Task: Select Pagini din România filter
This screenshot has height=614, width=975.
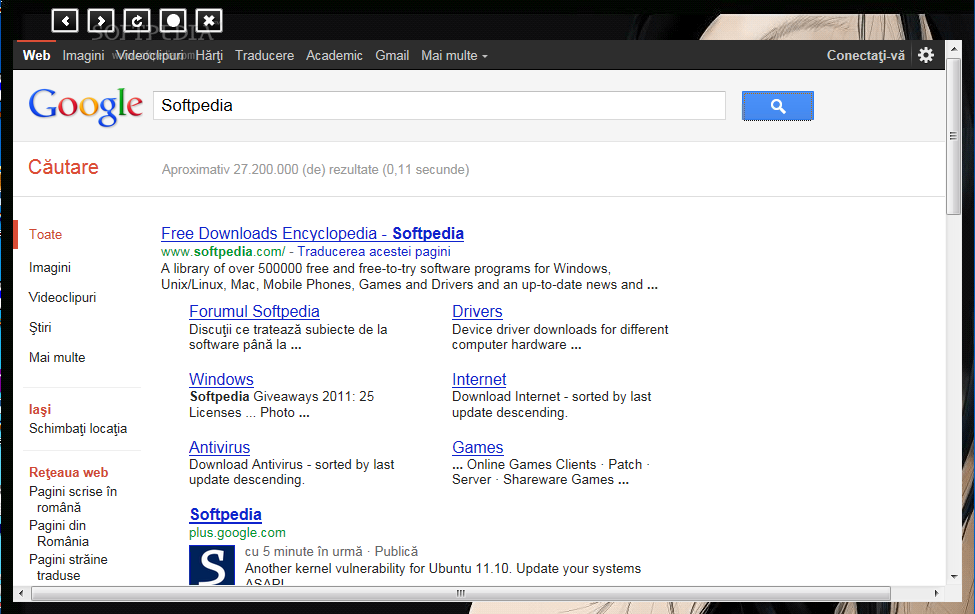Action: tap(59, 533)
